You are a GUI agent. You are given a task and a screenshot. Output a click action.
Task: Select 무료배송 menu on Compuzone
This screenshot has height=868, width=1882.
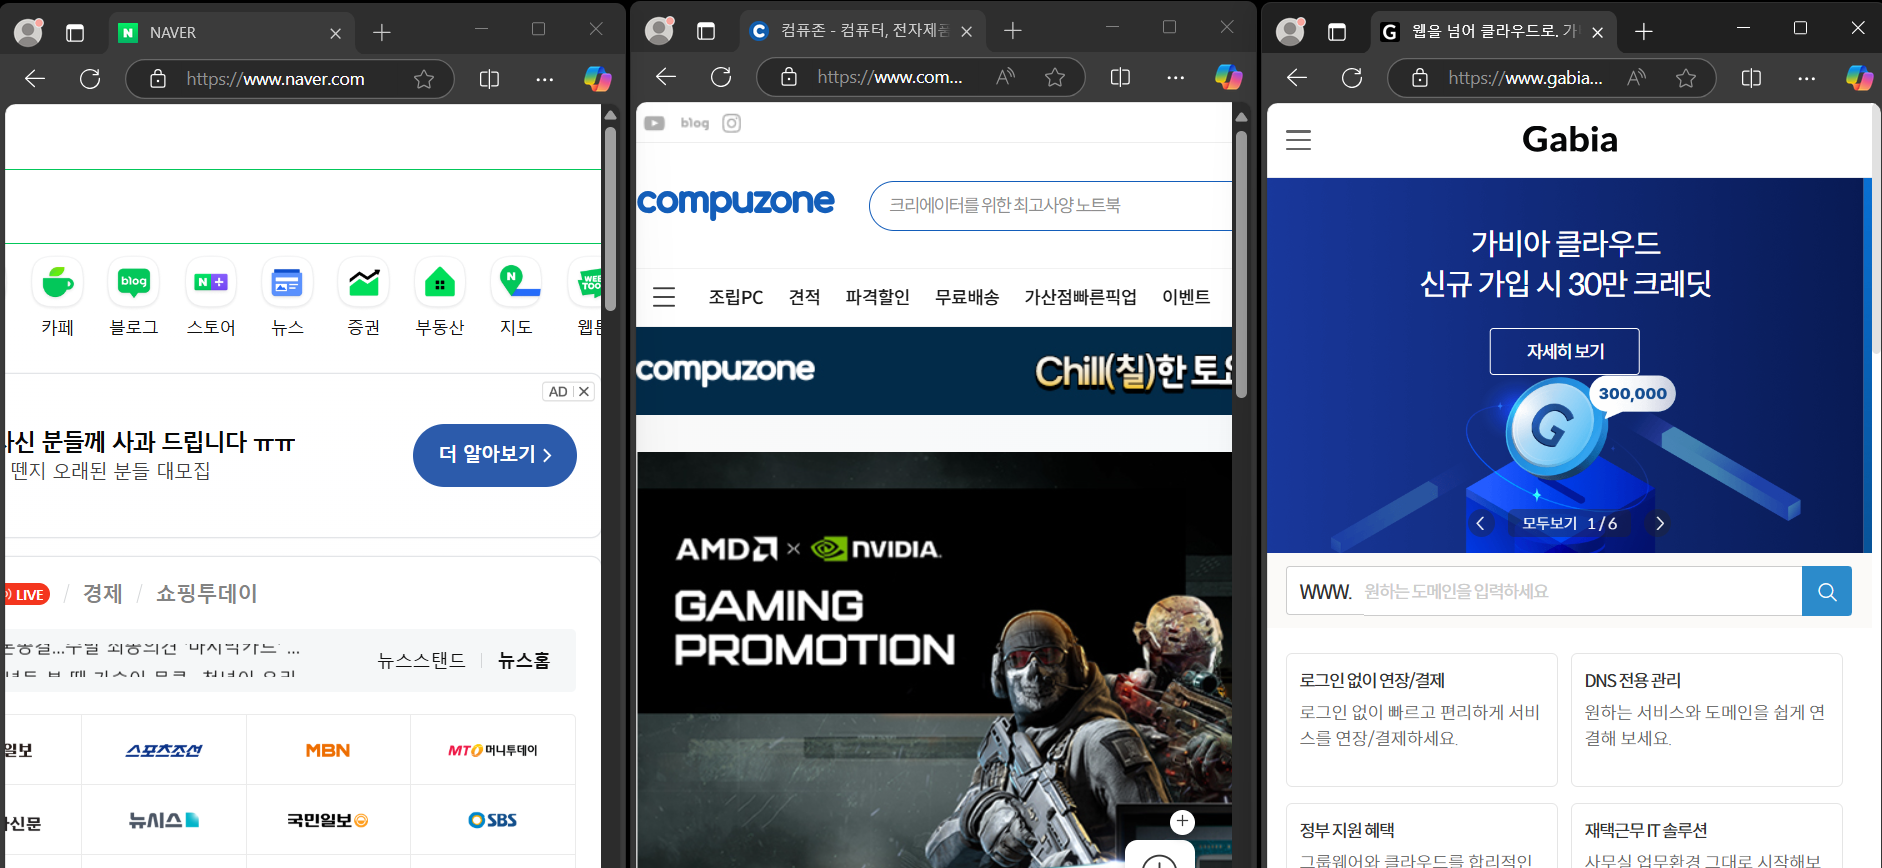point(967,297)
